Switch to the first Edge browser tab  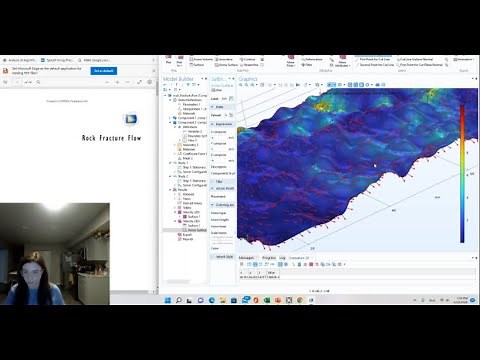coord(19,60)
